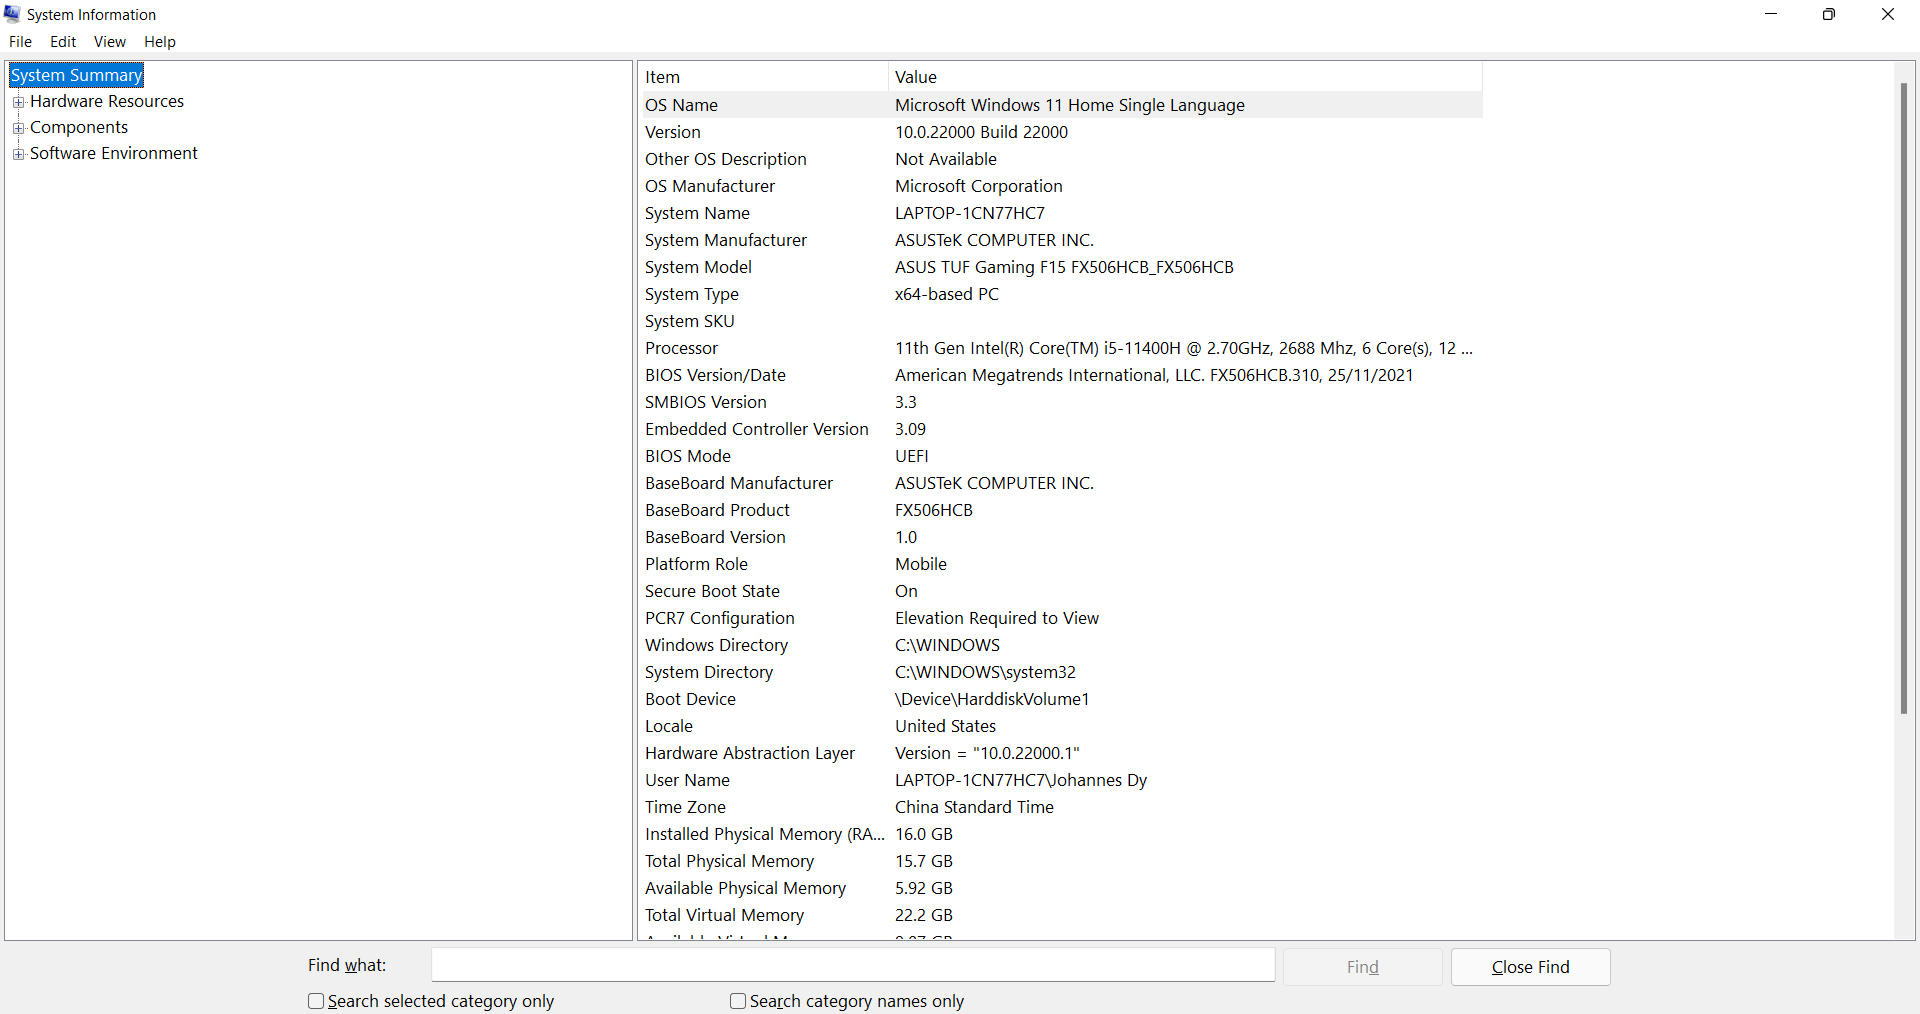Image resolution: width=1920 pixels, height=1014 pixels.
Task: Click the System Information app icon
Action: pos(12,14)
